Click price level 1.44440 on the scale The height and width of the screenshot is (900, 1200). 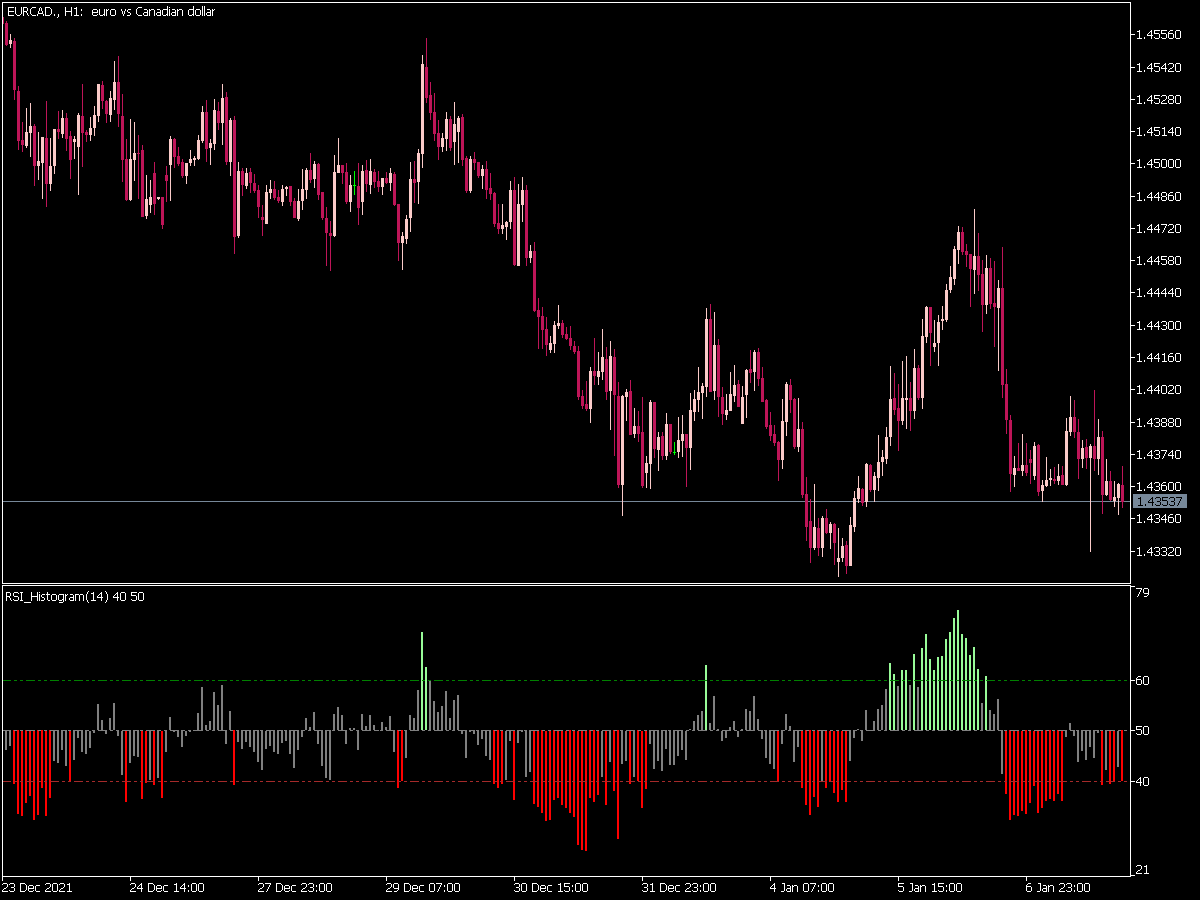point(1160,293)
